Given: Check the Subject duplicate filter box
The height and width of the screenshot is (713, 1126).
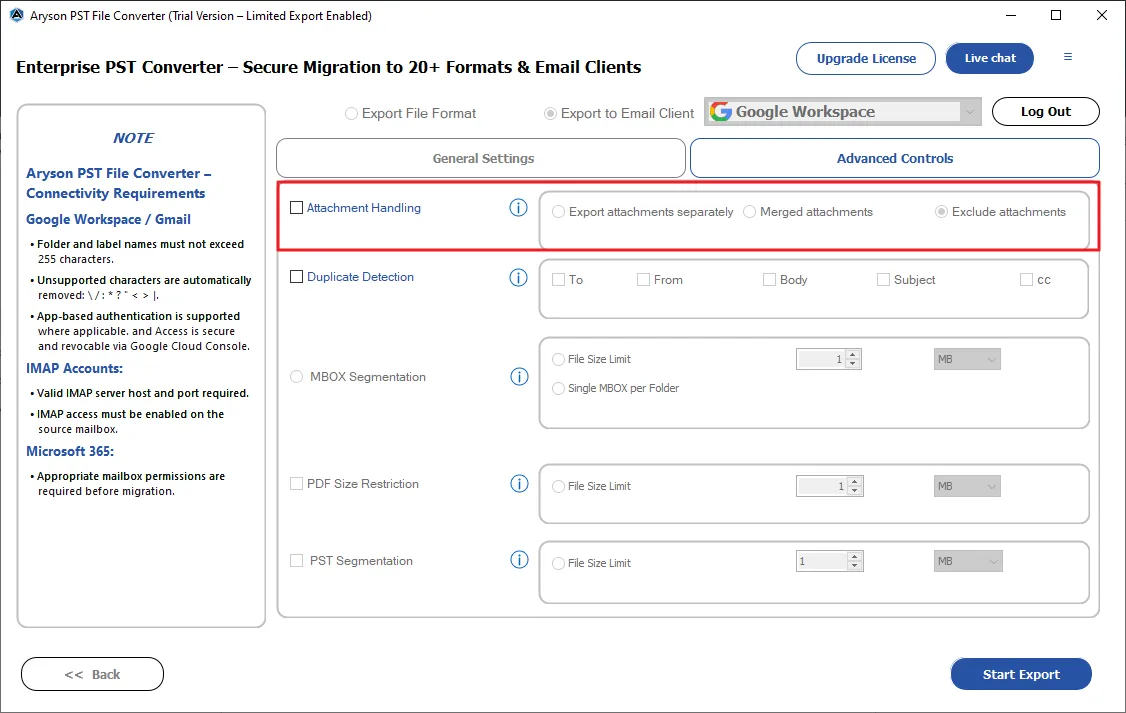Looking at the screenshot, I should click(x=883, y=279).
